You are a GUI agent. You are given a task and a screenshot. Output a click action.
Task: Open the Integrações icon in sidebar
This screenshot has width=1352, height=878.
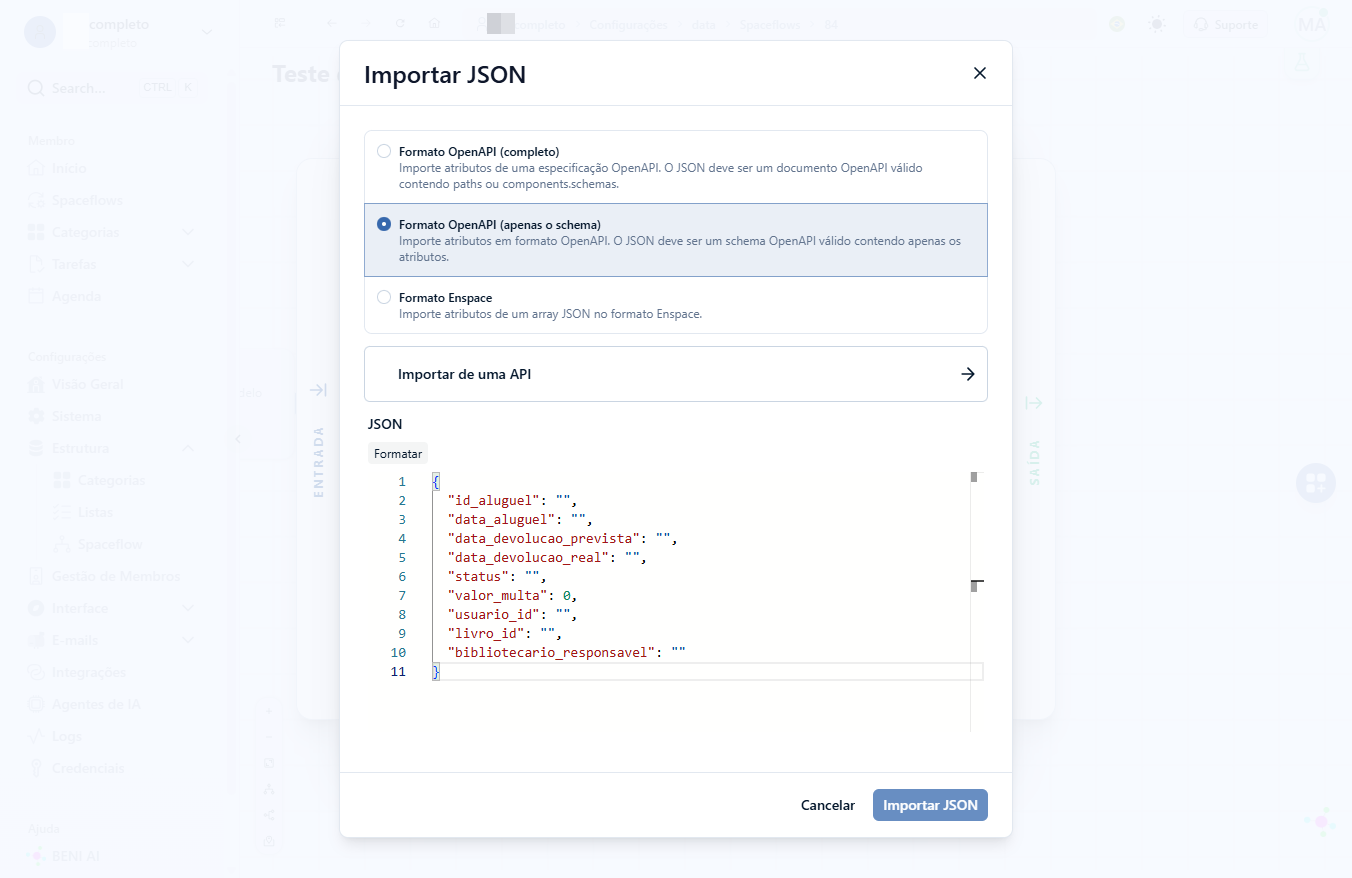(36, 672)
